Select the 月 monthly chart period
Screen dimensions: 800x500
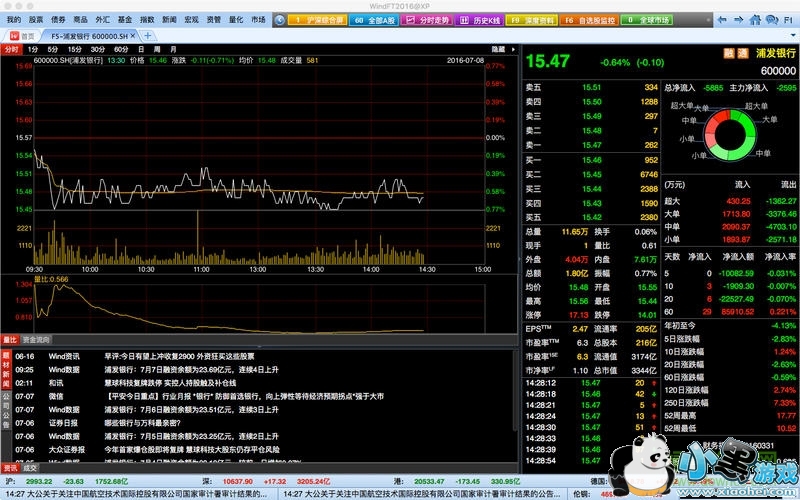point(173,49)
